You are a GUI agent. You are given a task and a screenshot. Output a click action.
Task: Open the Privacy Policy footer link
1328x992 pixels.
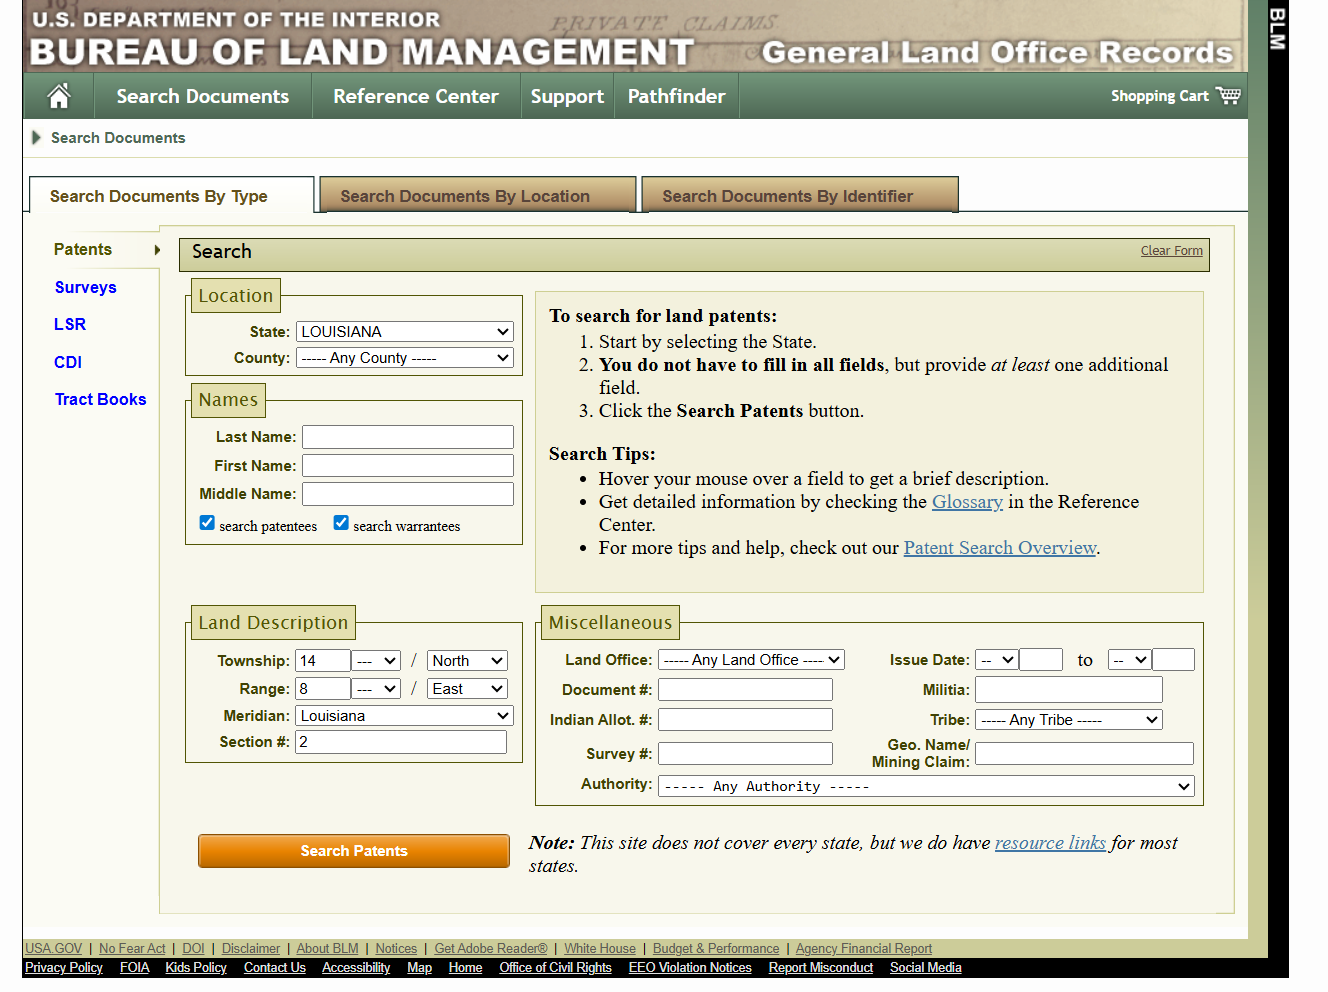point(64,968)
